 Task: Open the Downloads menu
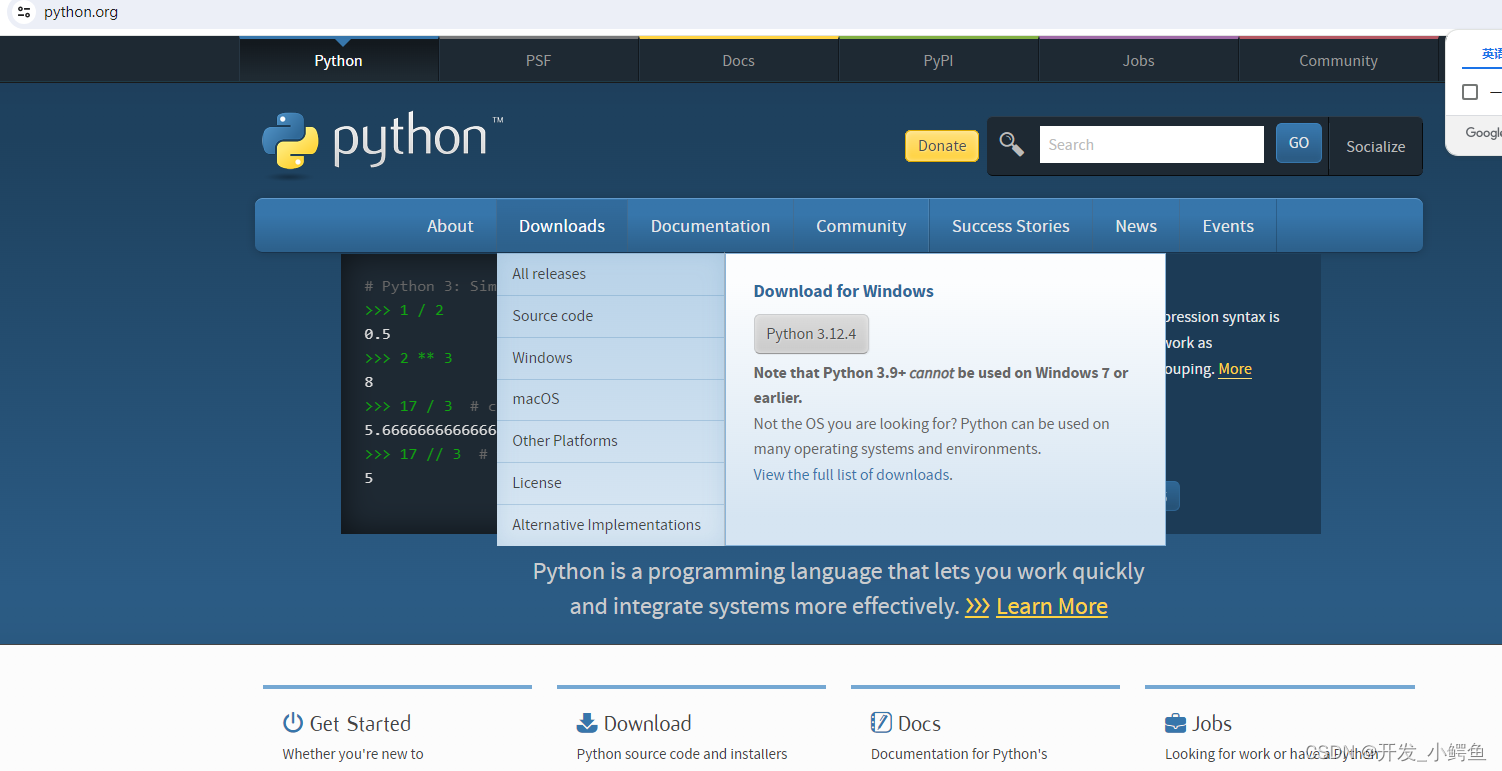tap(561, 225)
